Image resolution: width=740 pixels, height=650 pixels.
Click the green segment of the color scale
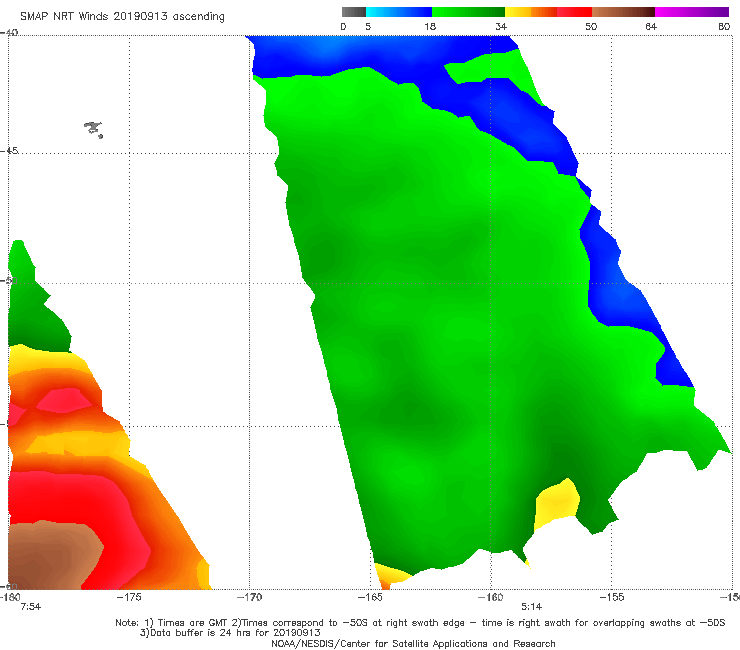point(468,12)
